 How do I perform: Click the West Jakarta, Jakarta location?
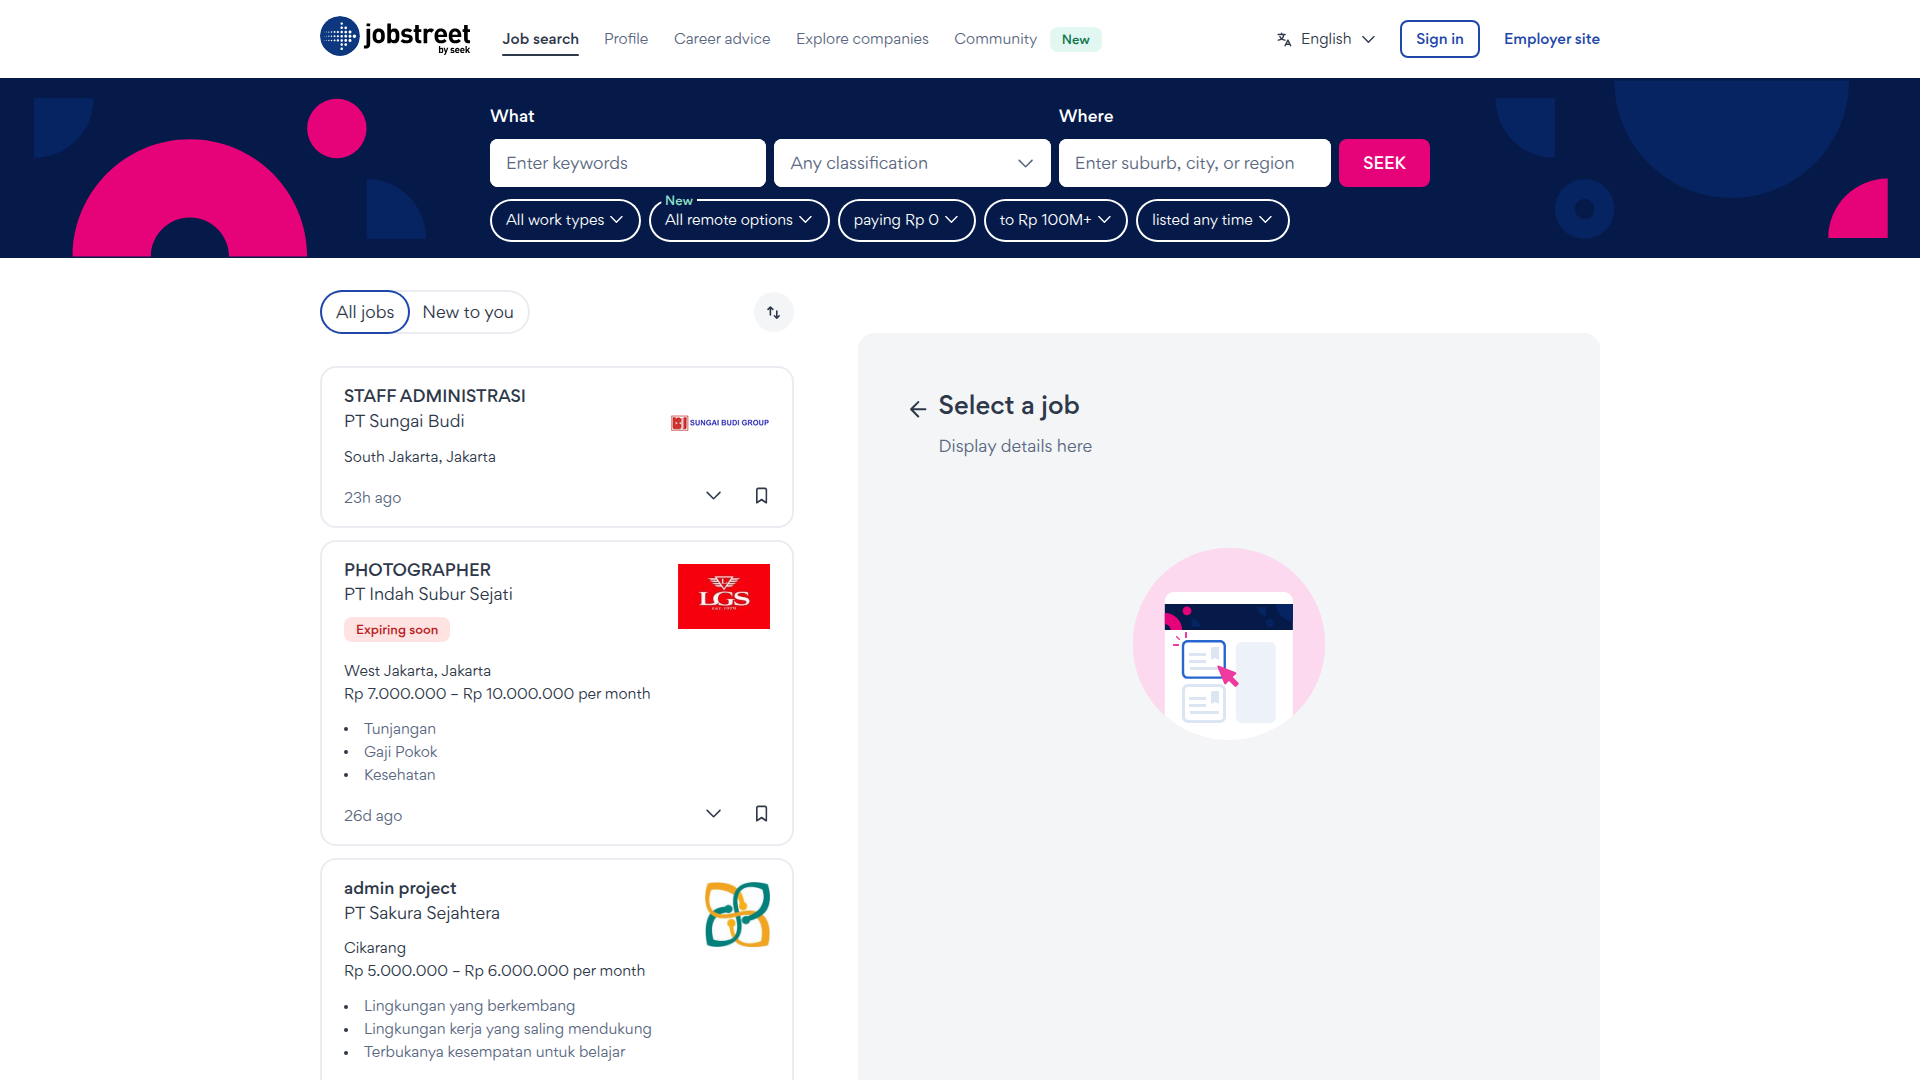[x=417, y=671]
